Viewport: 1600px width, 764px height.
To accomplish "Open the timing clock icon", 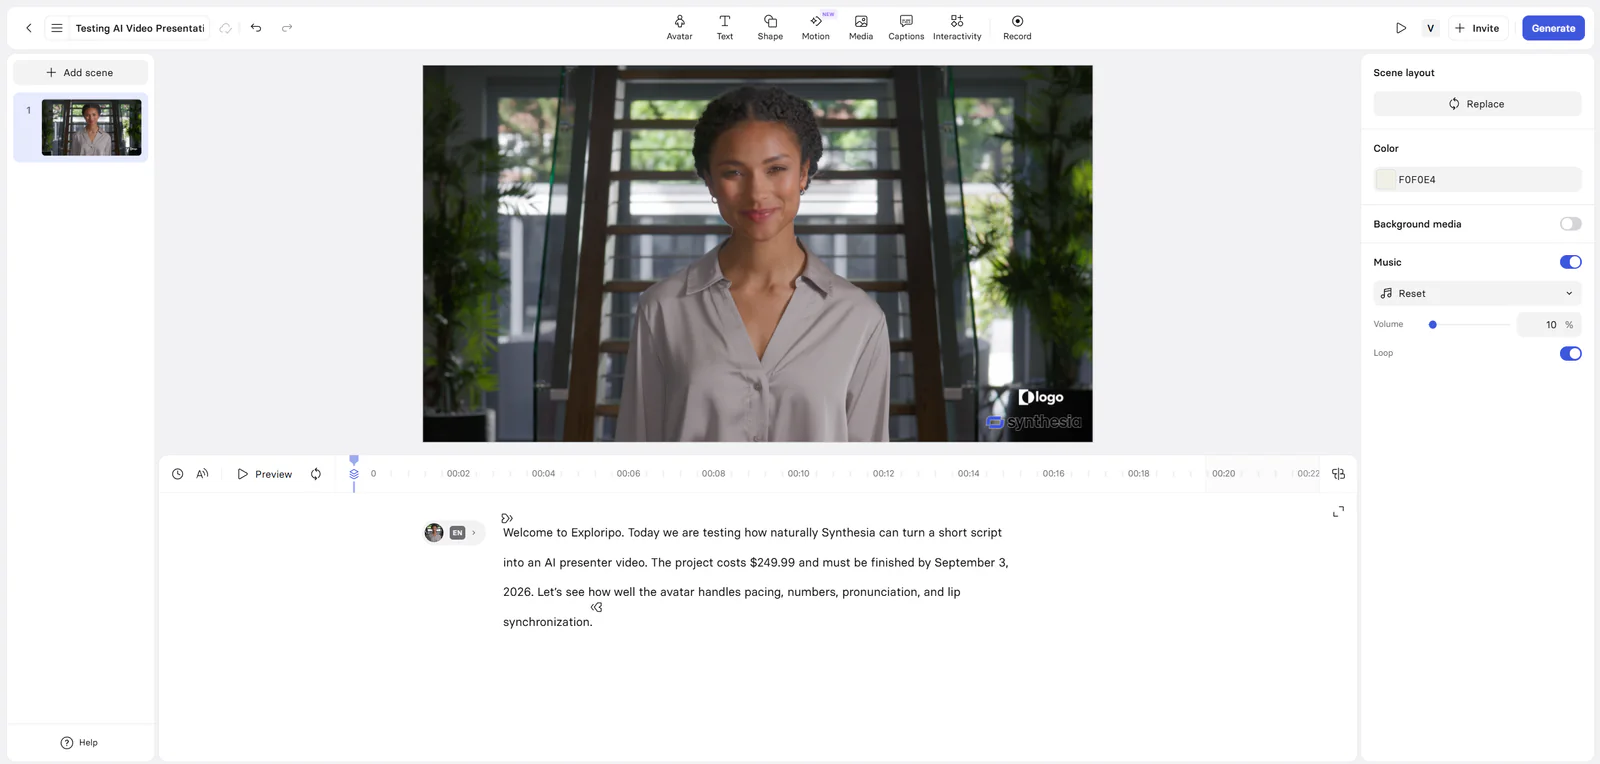I will 177,474.
